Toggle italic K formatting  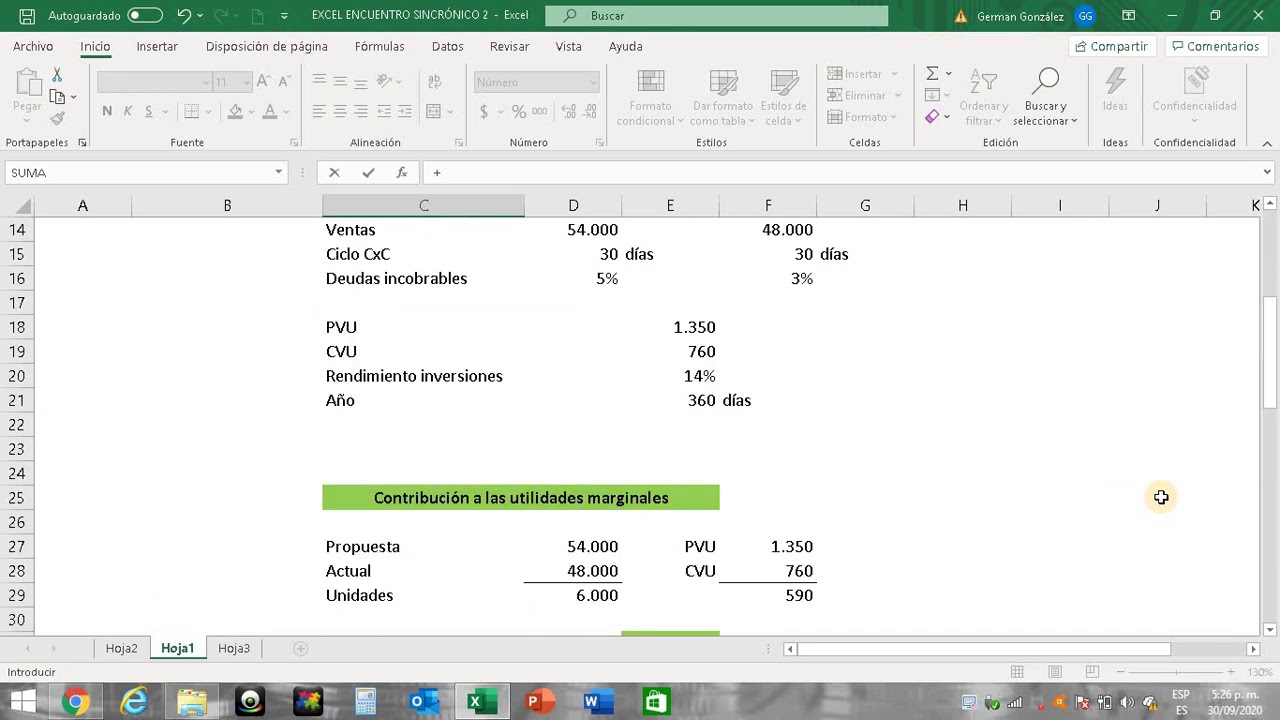click(128, 111)
